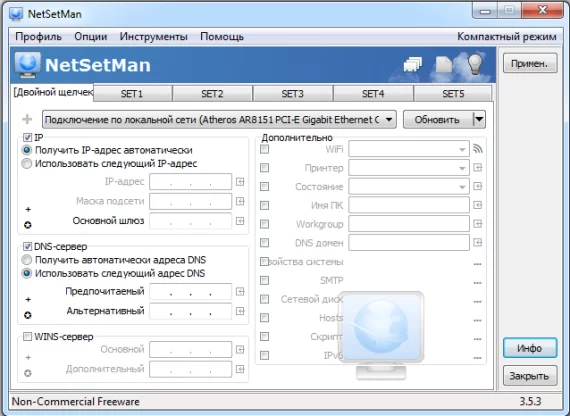Click the get-current icon beside Альтернативный DNS field
This screenshot has height=416, width=570.
[240, 311]
